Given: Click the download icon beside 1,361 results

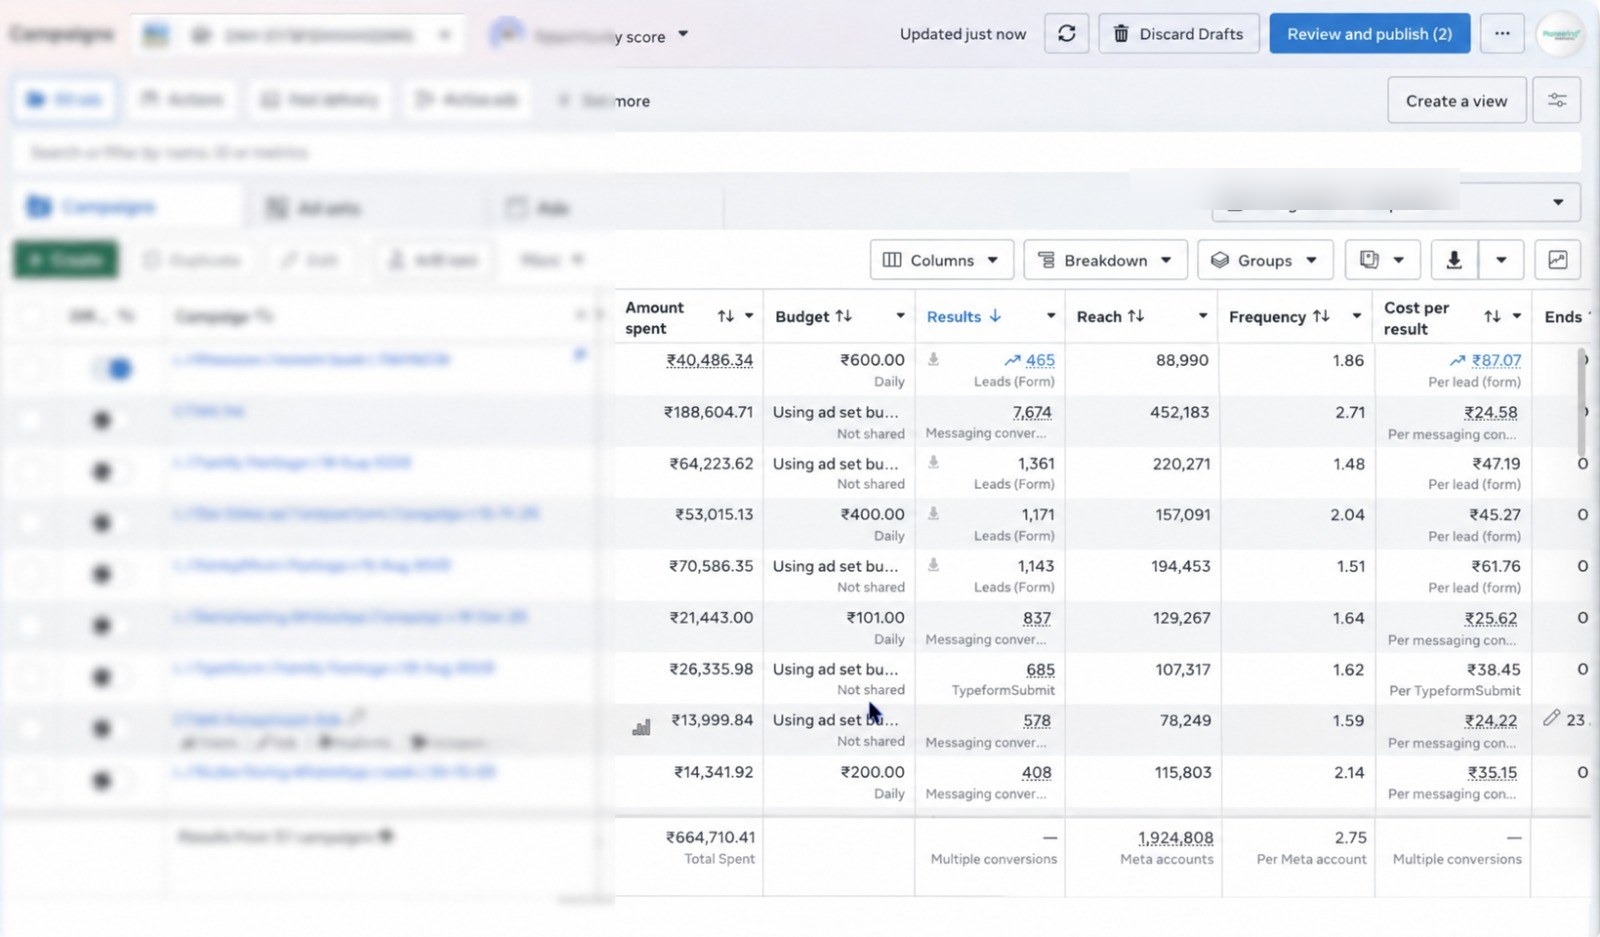Looking at the screenshot, I should point(933,463).
